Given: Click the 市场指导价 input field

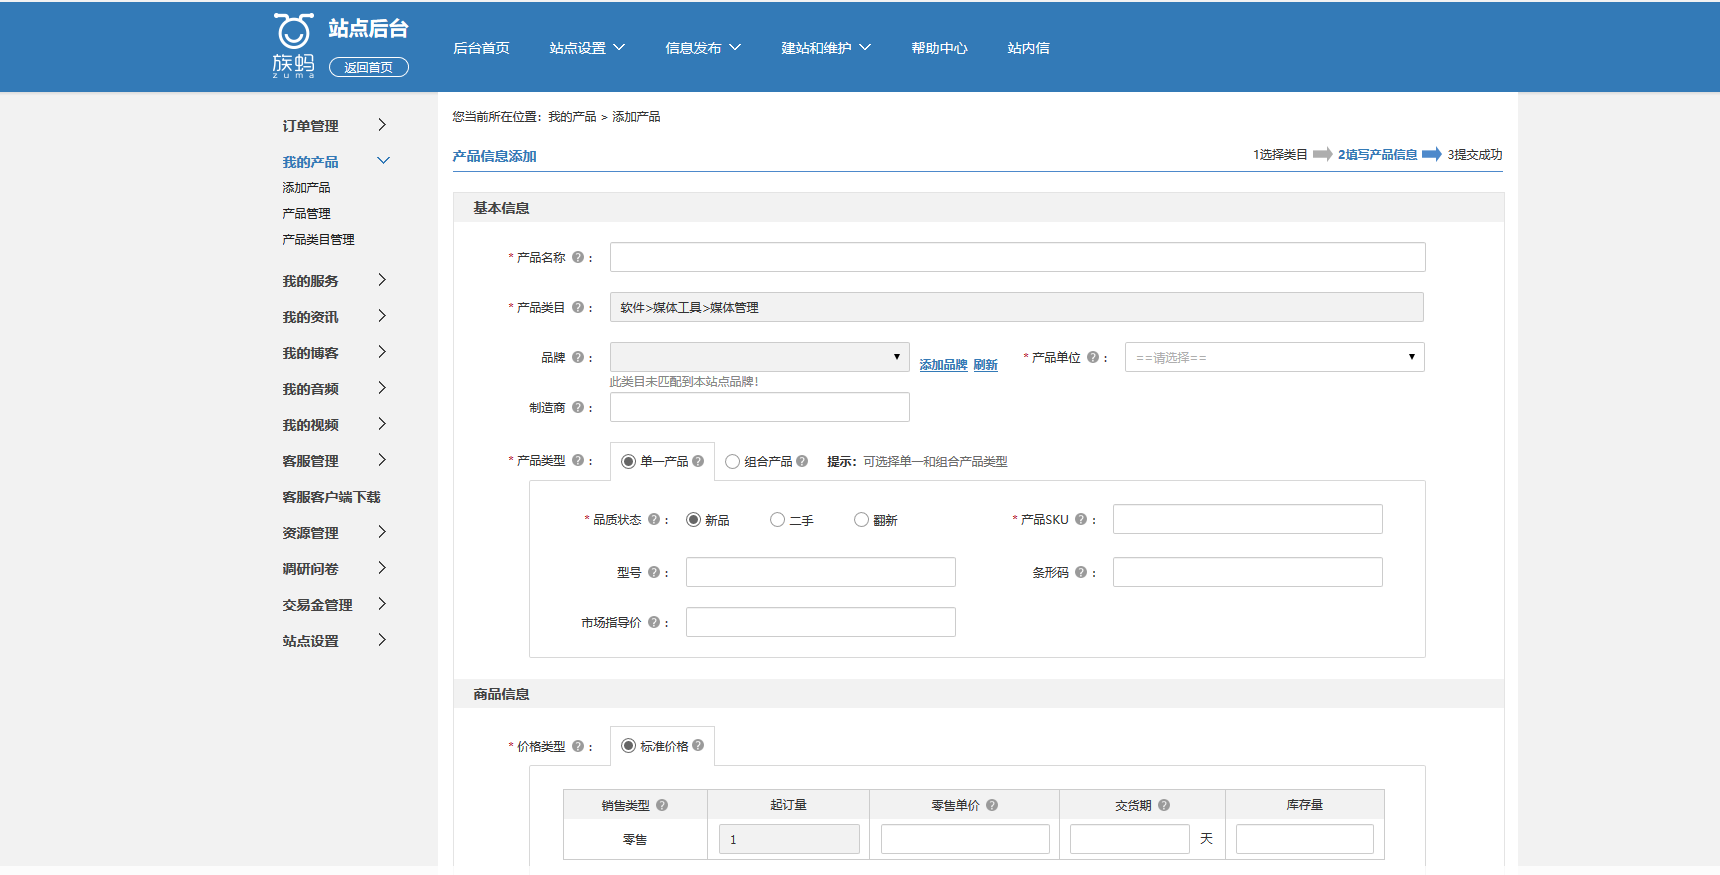Looking at the screenshot, I should click(x=821, y=622).
